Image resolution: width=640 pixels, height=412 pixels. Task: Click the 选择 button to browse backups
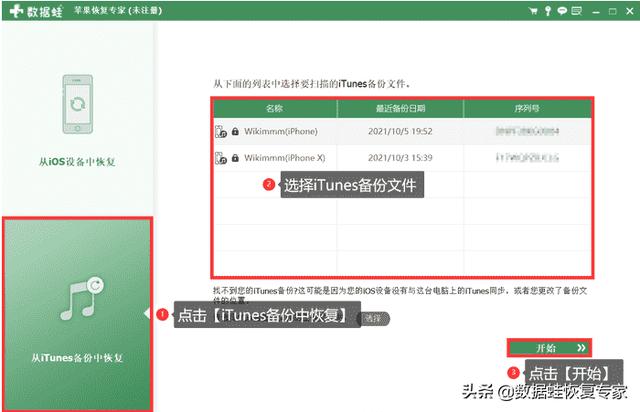373,318
